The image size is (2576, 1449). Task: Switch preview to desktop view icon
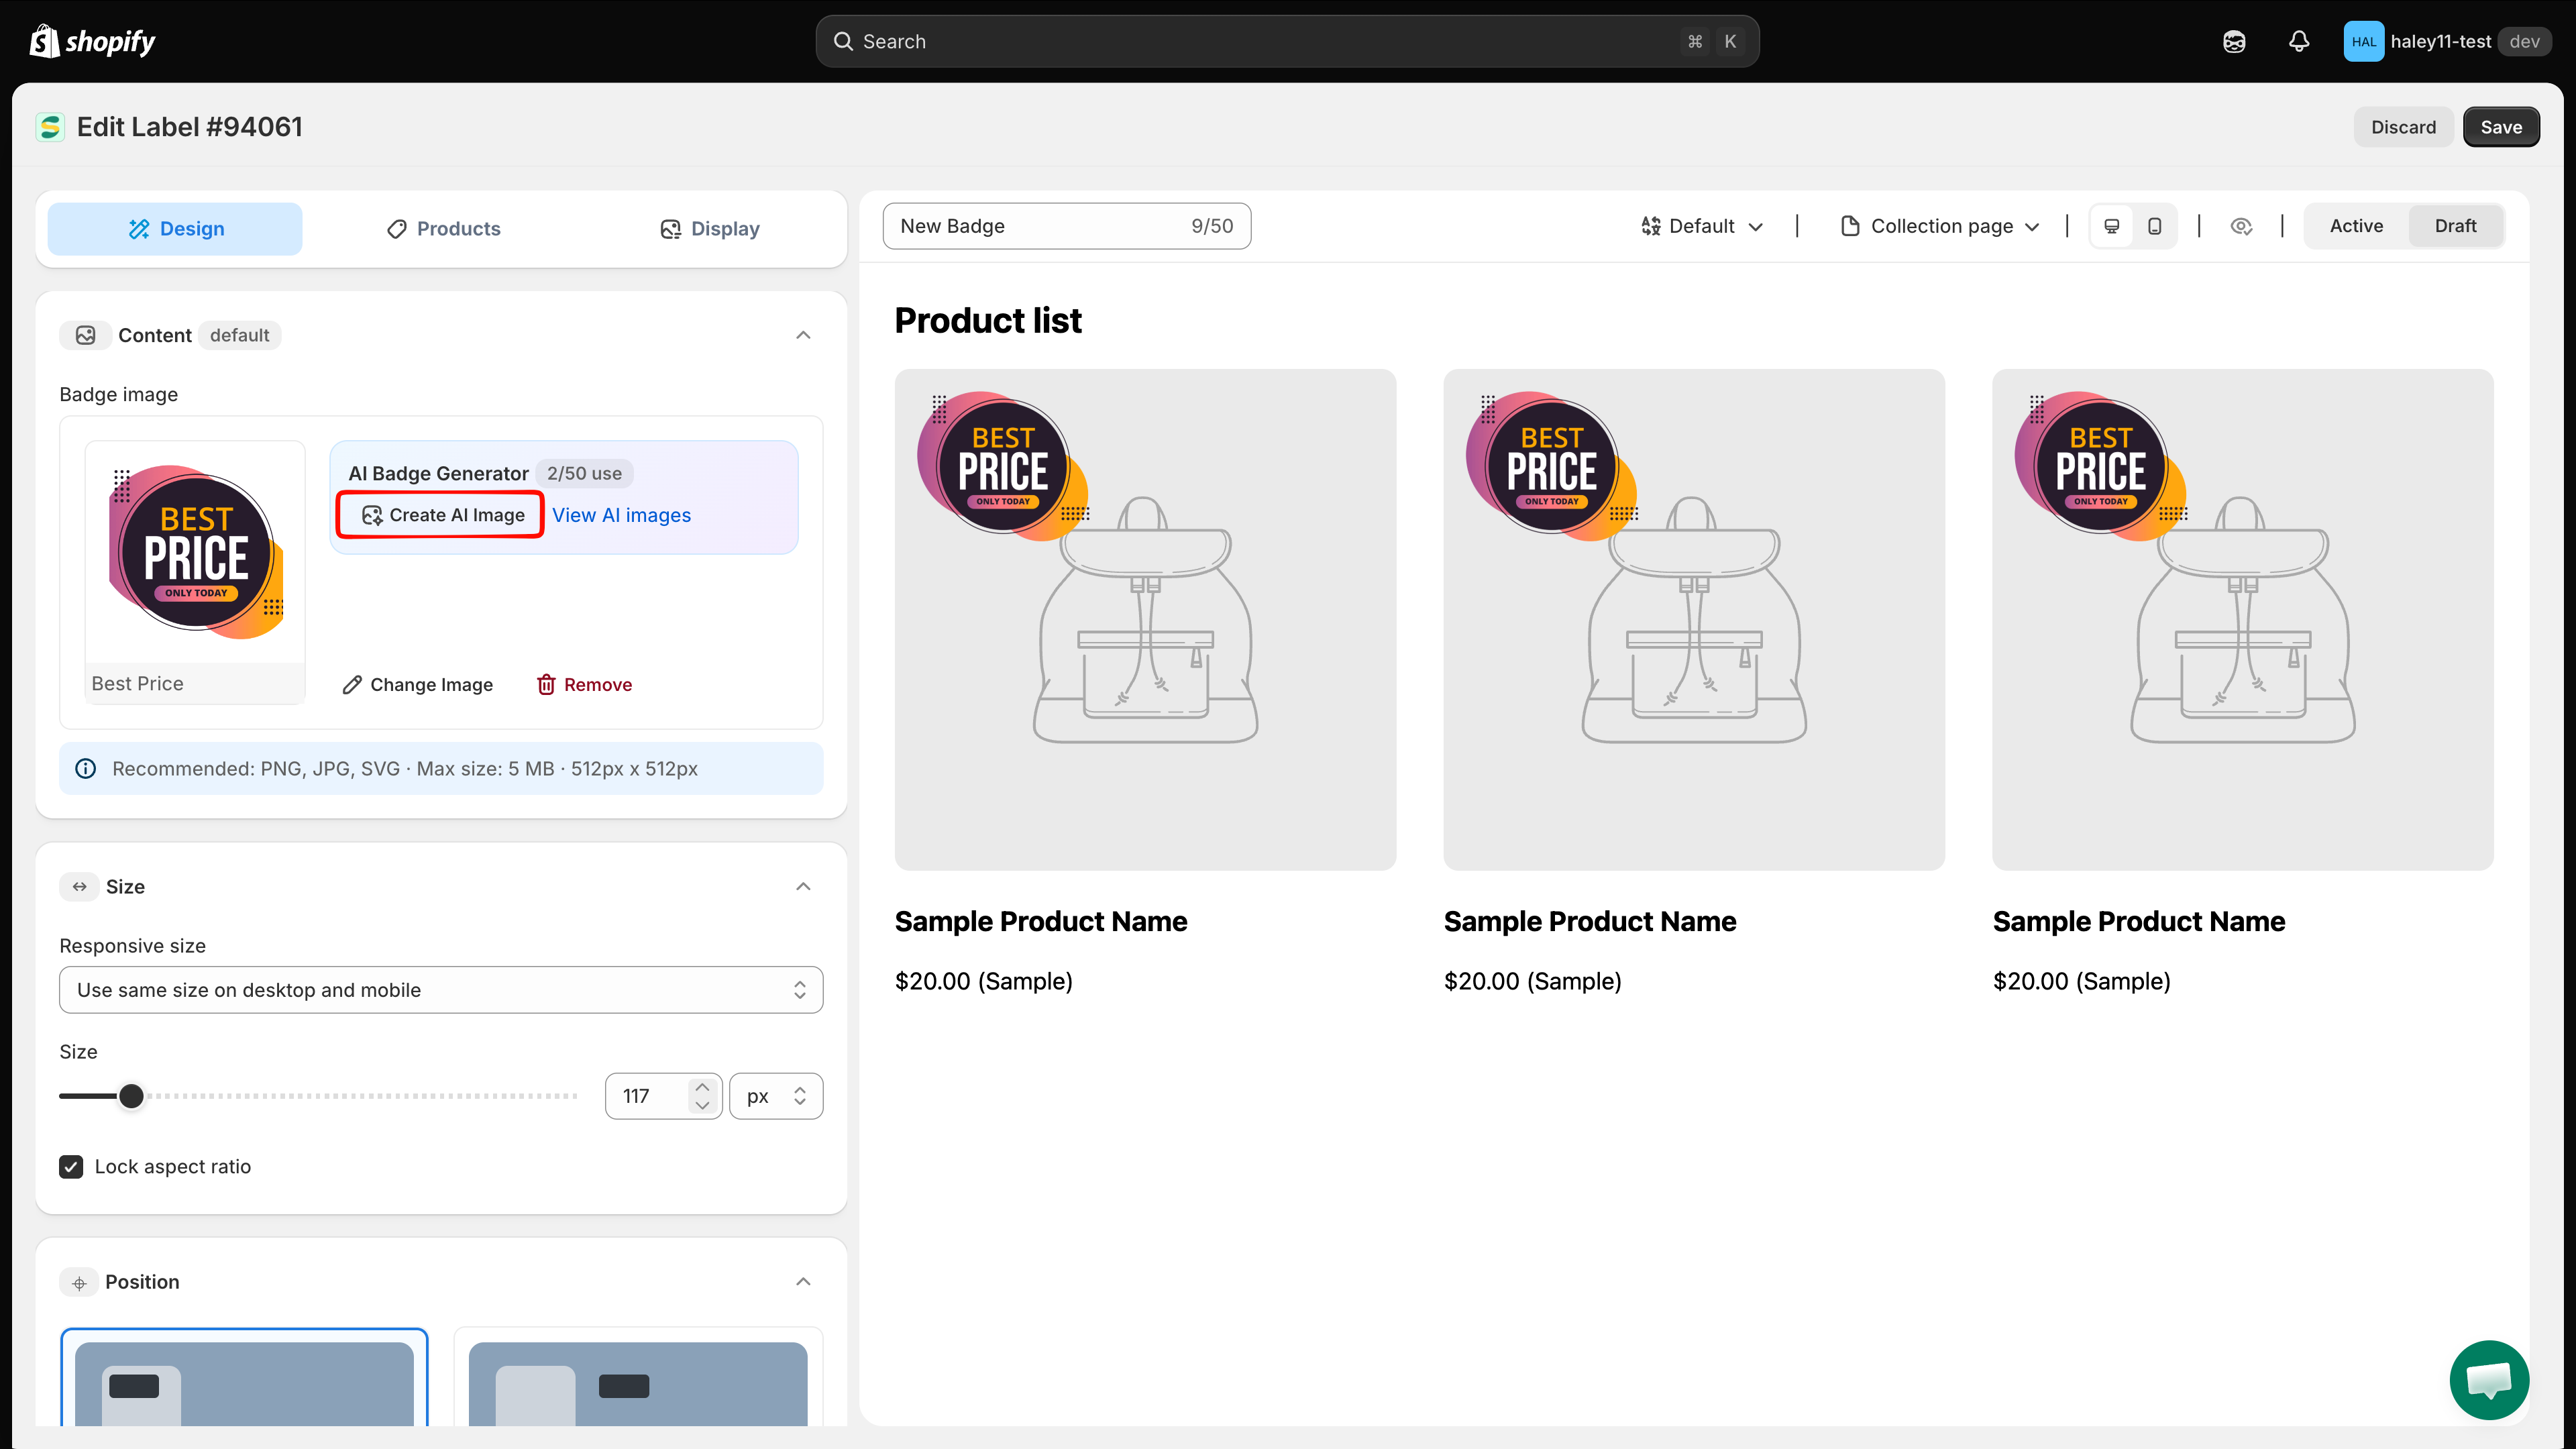pyautogui.click(x=2112, y=226)
